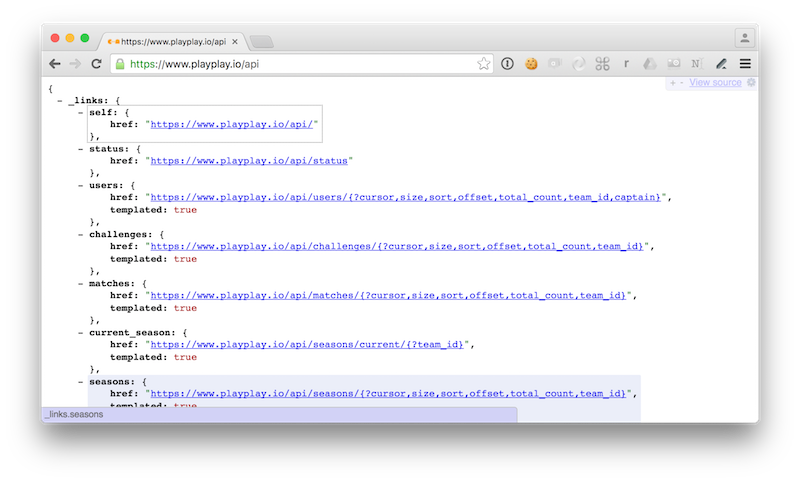Open JSON viewer settings gear

pos(751,82)
